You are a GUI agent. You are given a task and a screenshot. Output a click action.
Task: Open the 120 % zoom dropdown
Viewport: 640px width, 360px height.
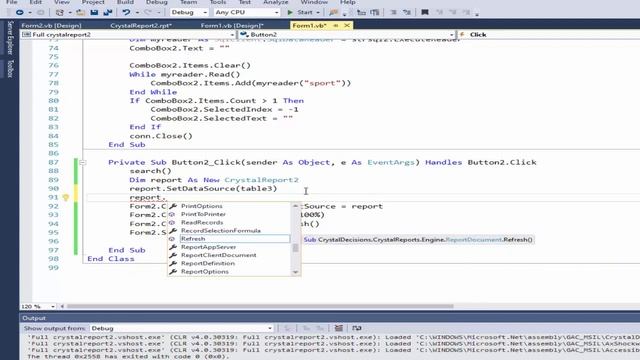tap(38, 306)
